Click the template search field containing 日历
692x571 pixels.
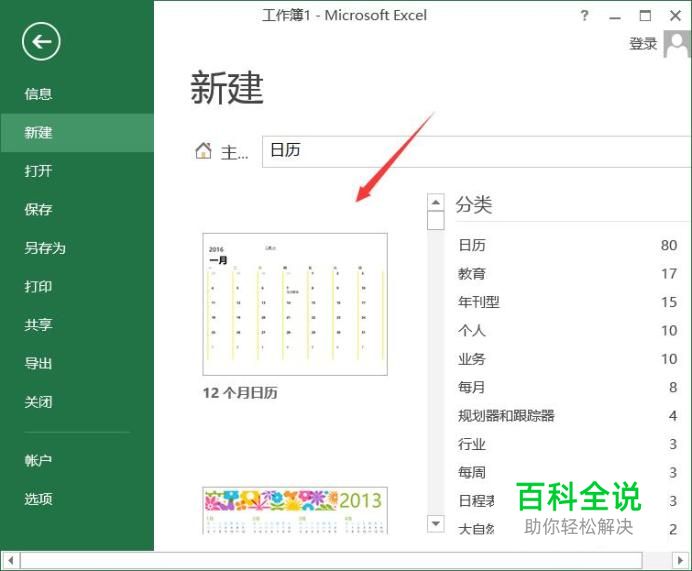click(x=477, y=151)
